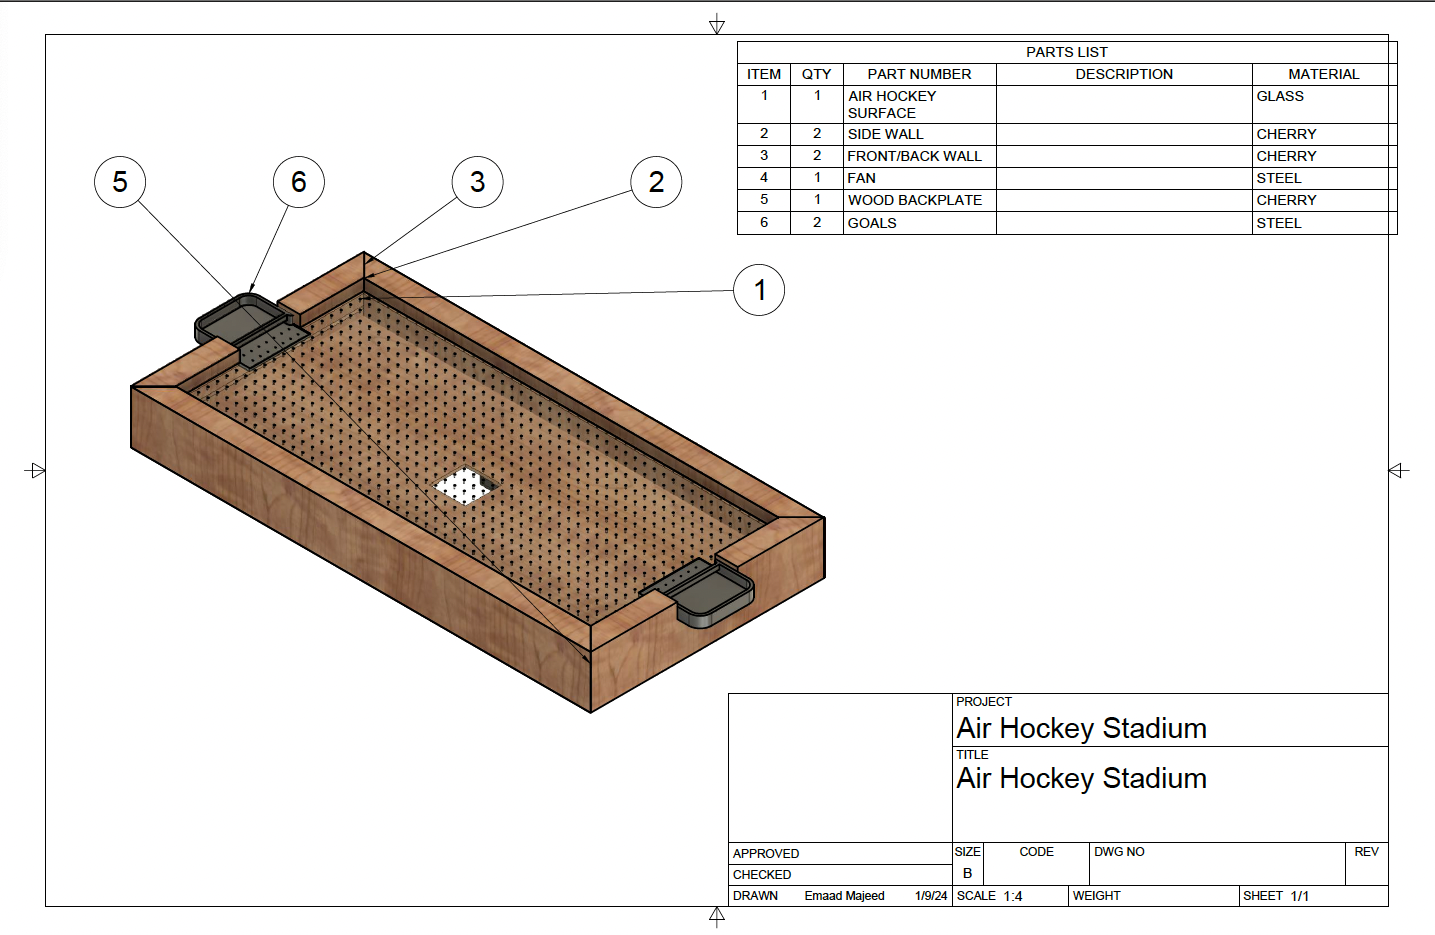1435x935 pixels.
Task: Select balloon number 5
Action: click(120, 182)
